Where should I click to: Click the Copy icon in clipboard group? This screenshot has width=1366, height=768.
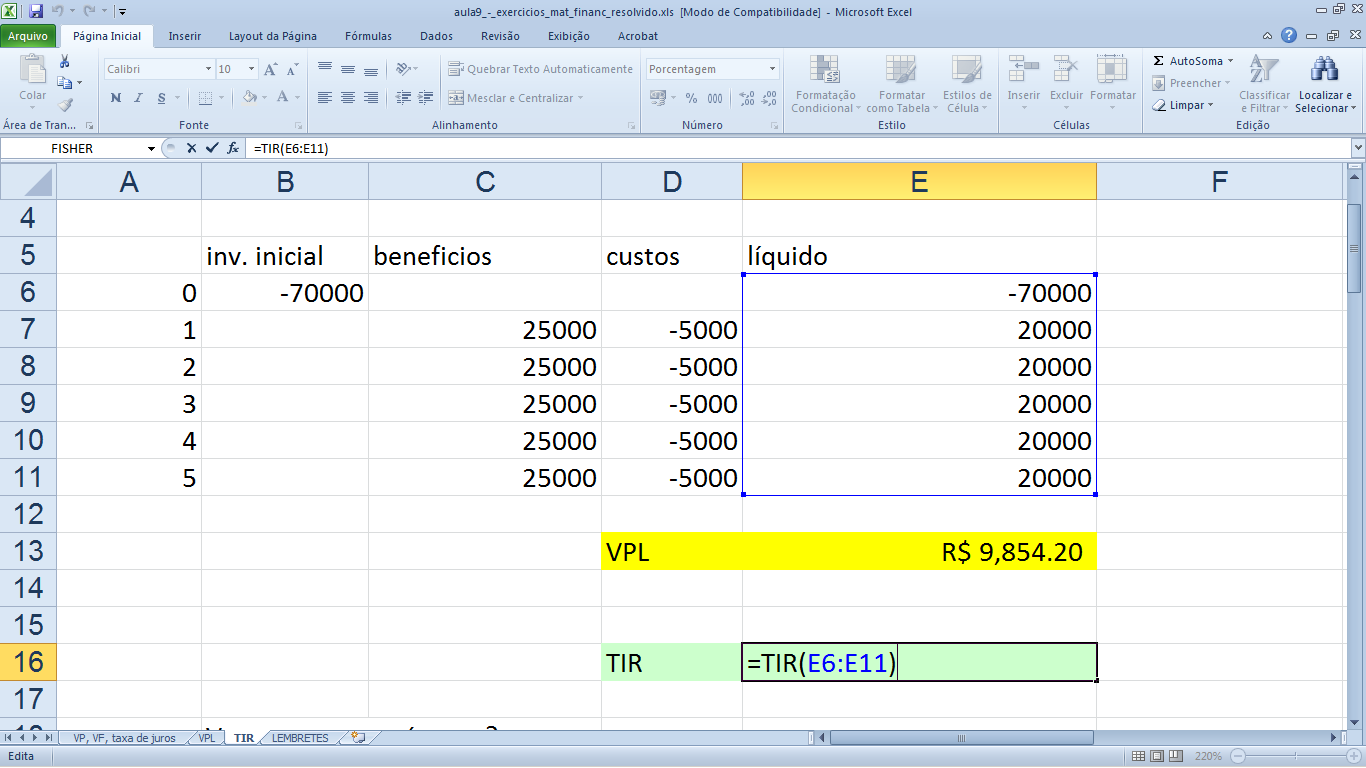65,83
